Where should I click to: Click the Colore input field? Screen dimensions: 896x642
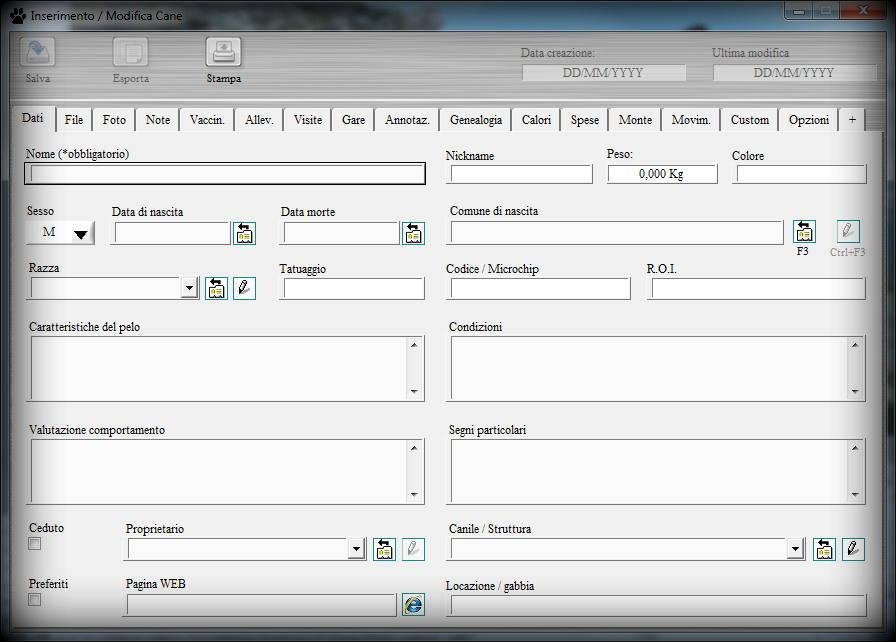(x=801, y=174)
